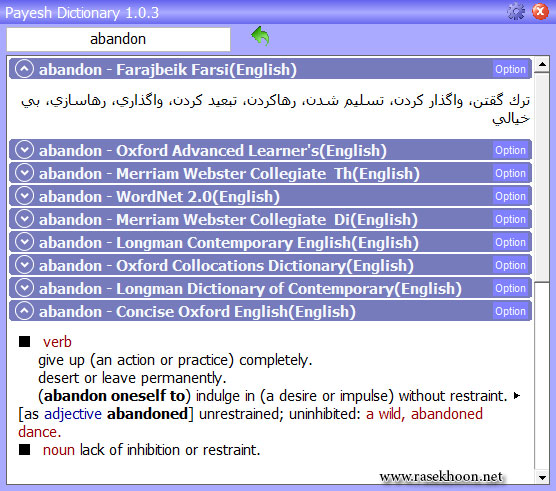Expand the Longman Dictionary of Contemporary chevron

pyautogui.click(x=24, y=288)
